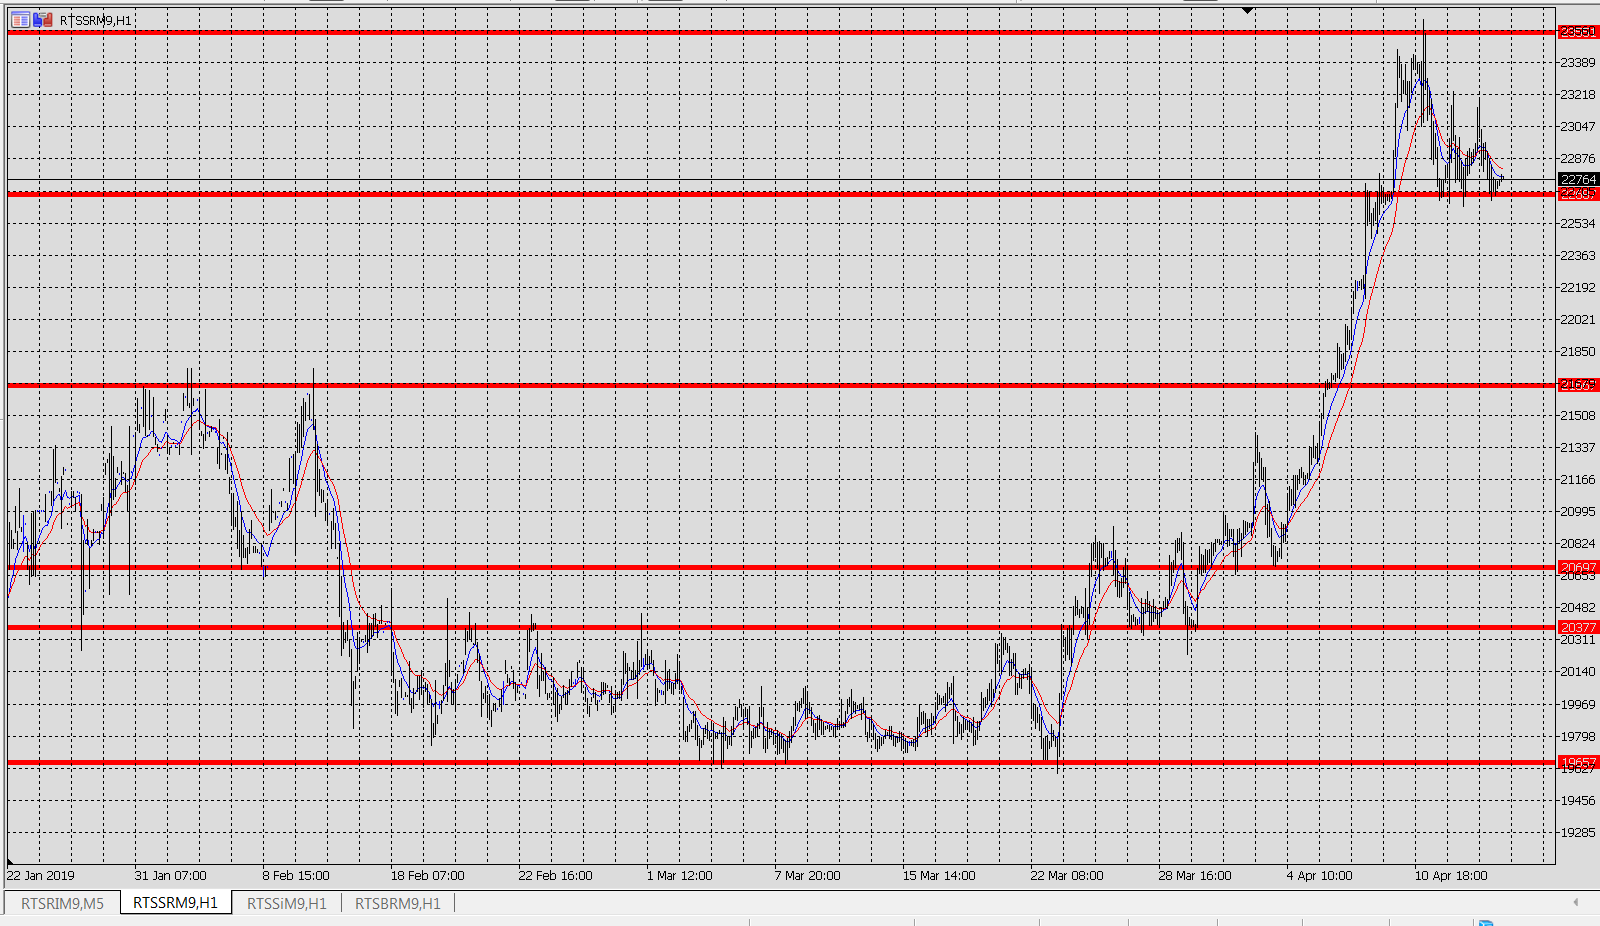
Task: Click the chart title RTSSRM9,H1 at top
Action: pyautogui.click(x=96, y=20)
